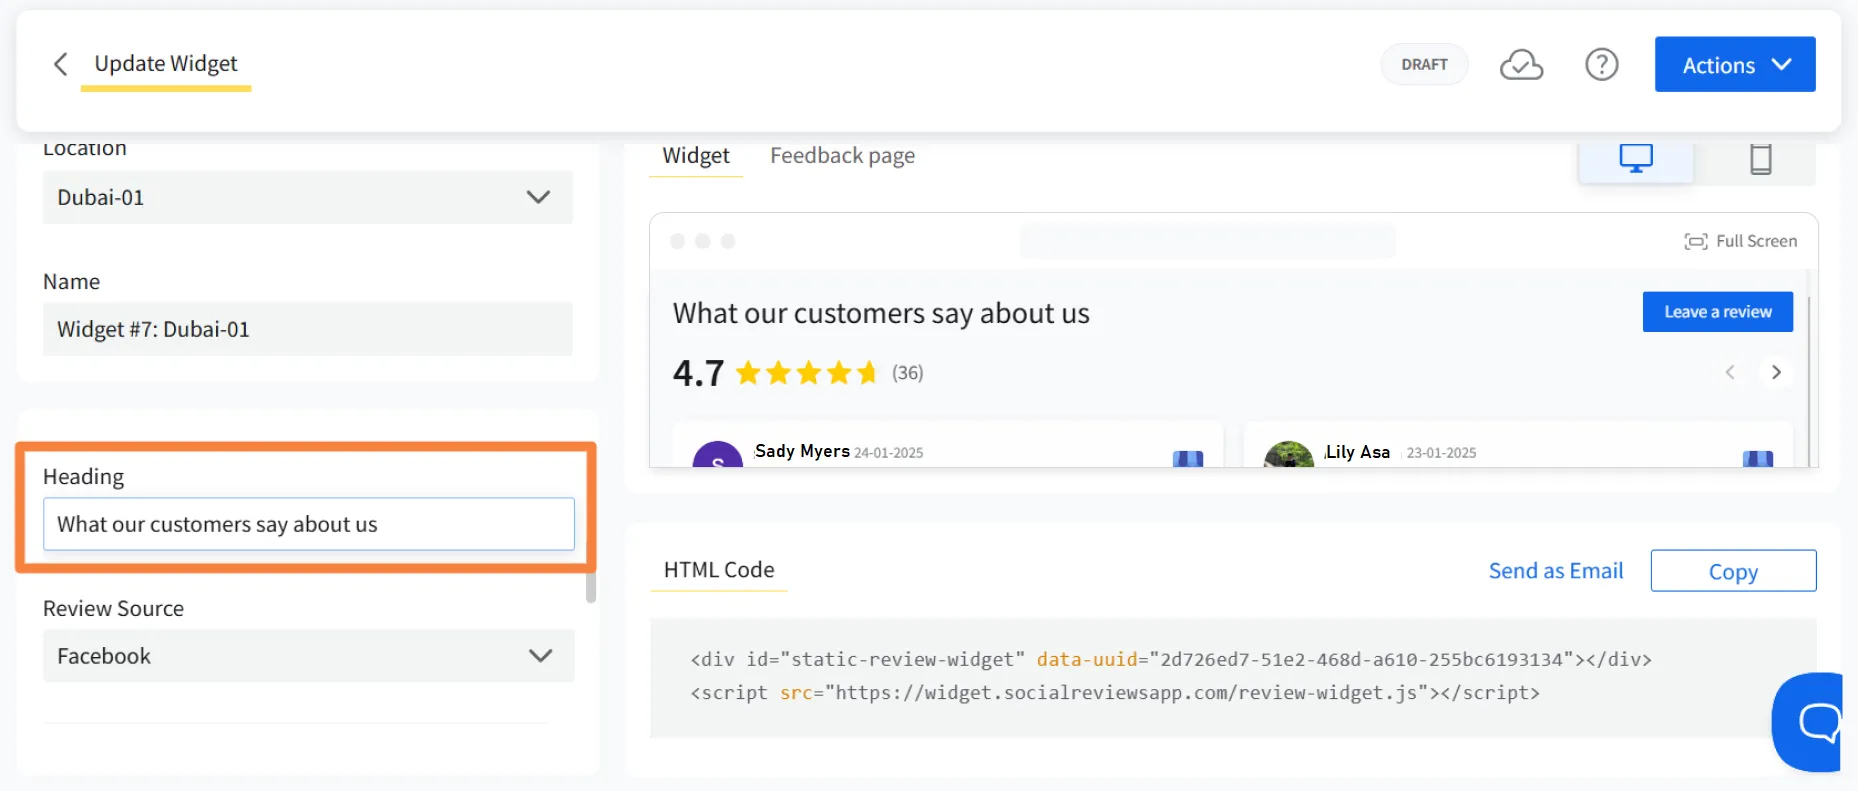Click Send as Email link

pyautogui.click(x=1556, y=571)
